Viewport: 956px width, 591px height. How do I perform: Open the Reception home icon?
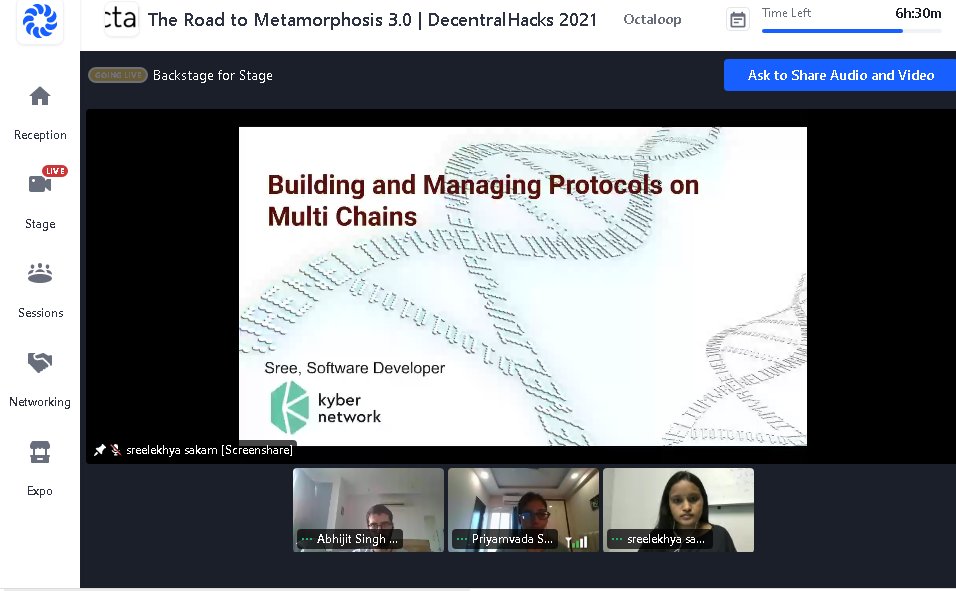coord(40,96)
